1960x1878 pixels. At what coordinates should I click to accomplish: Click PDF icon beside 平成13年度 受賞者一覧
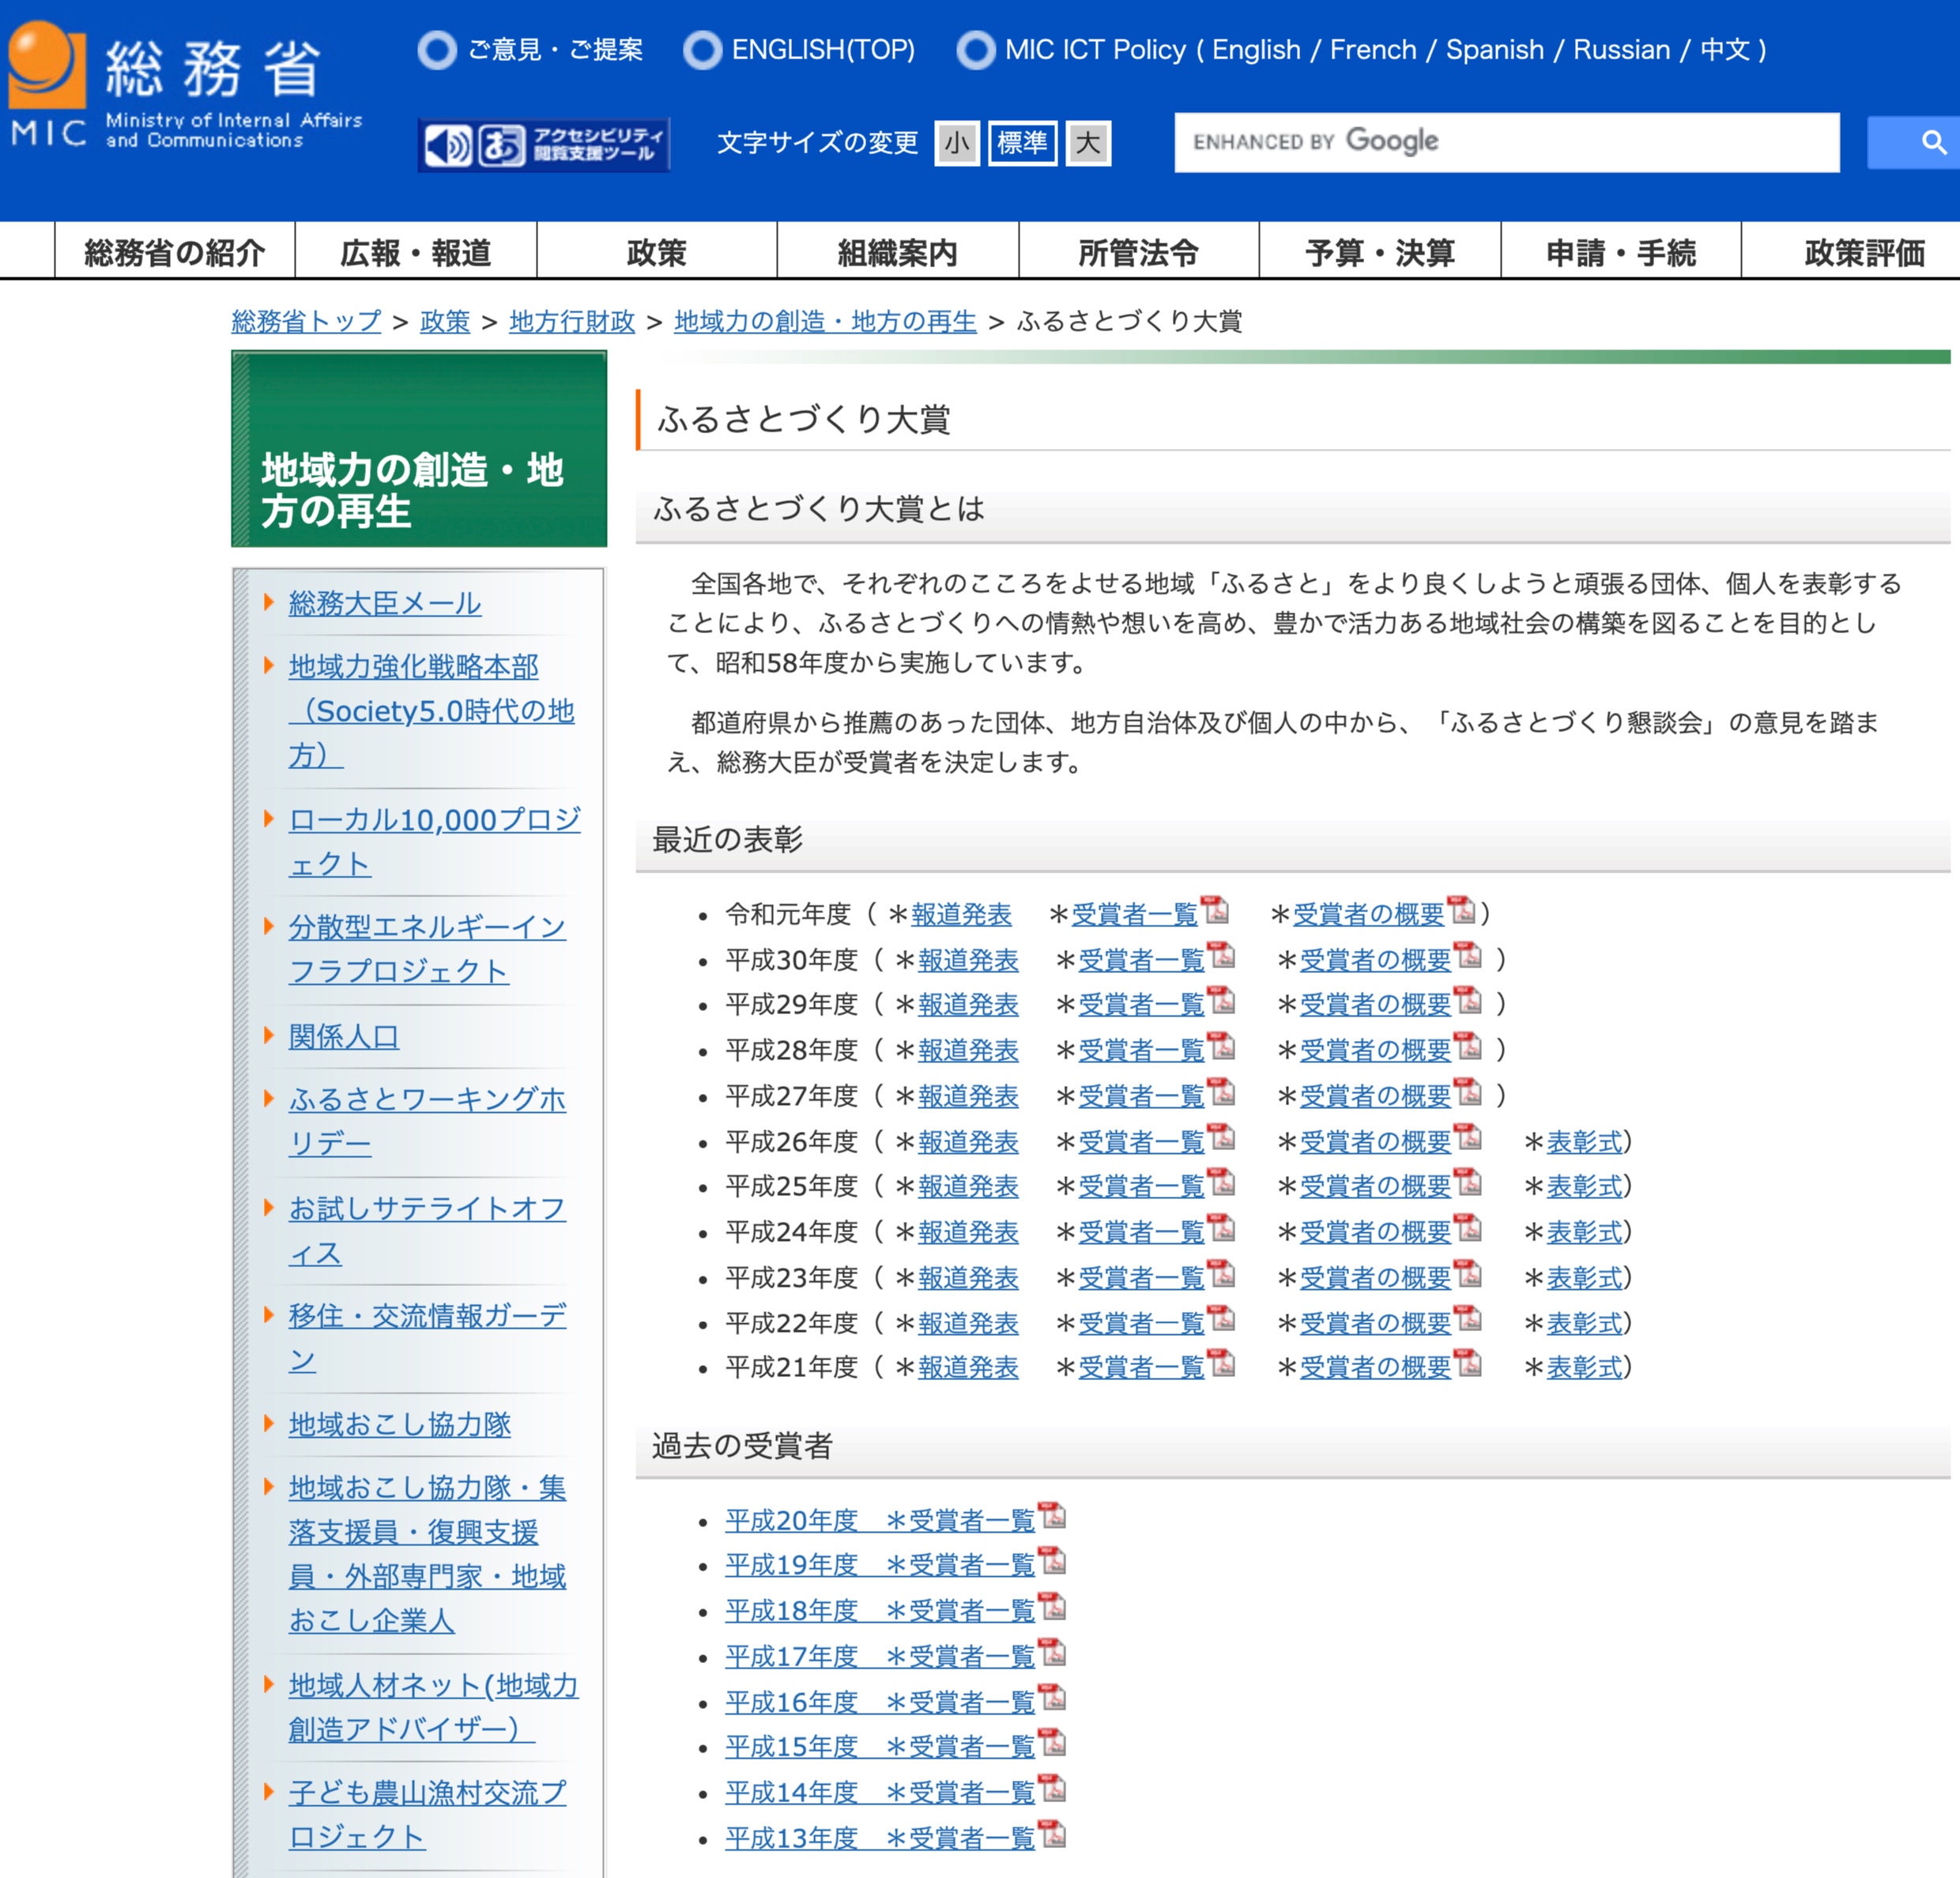tap(1052, 1834)
